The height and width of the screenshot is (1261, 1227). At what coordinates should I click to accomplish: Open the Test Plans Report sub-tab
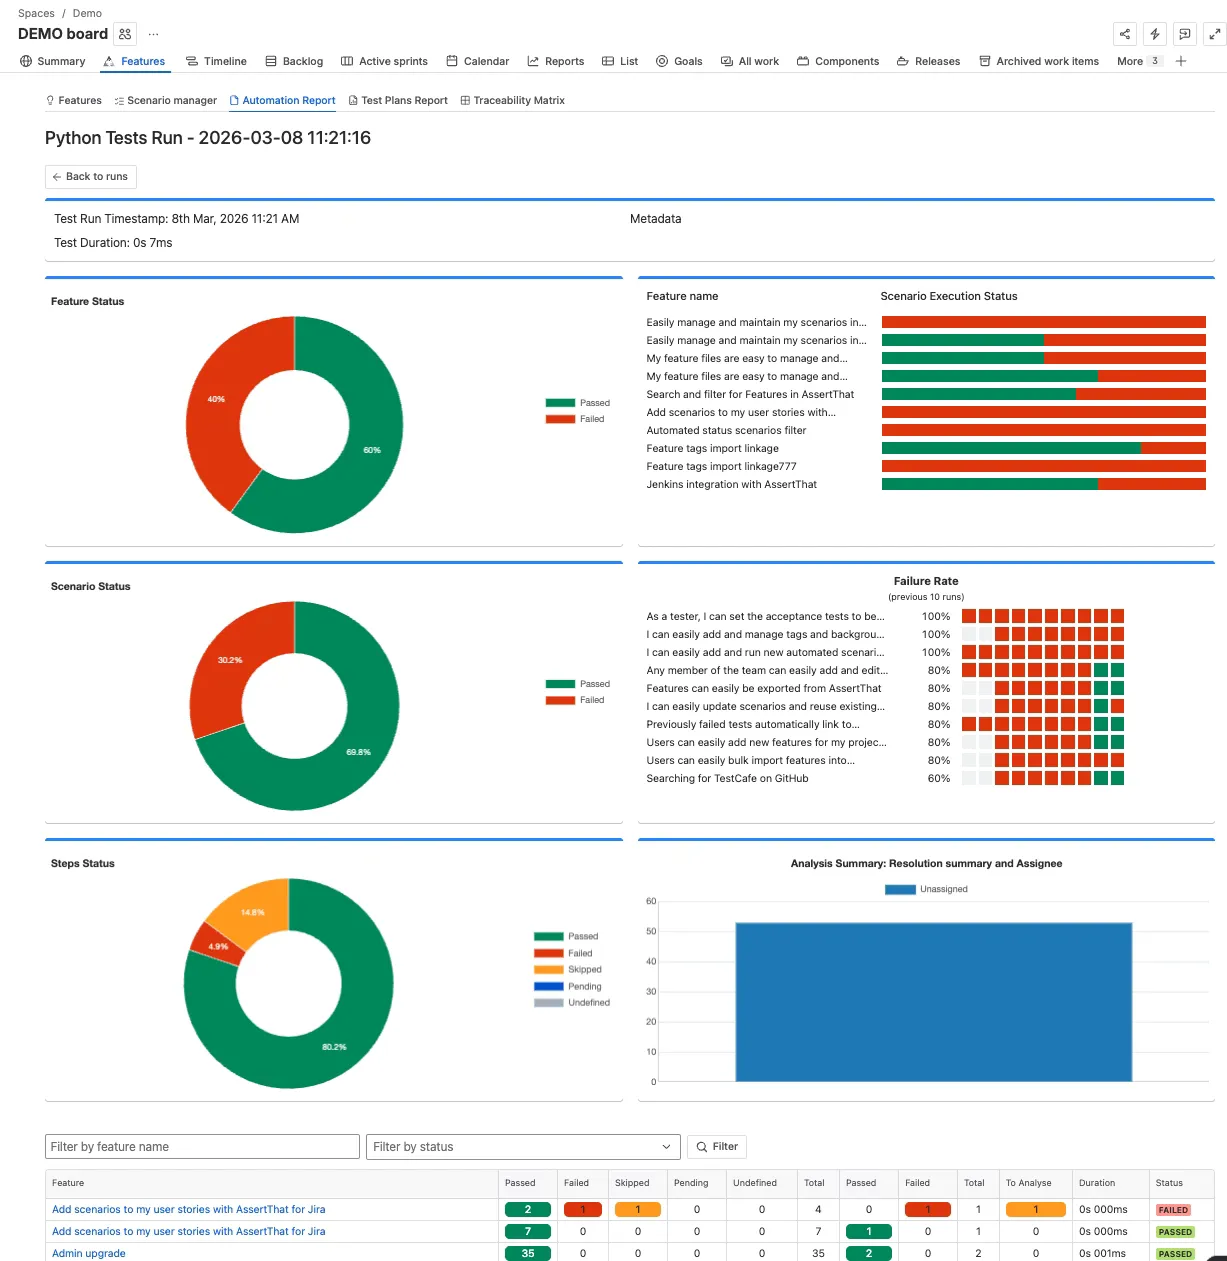(398, 100)
